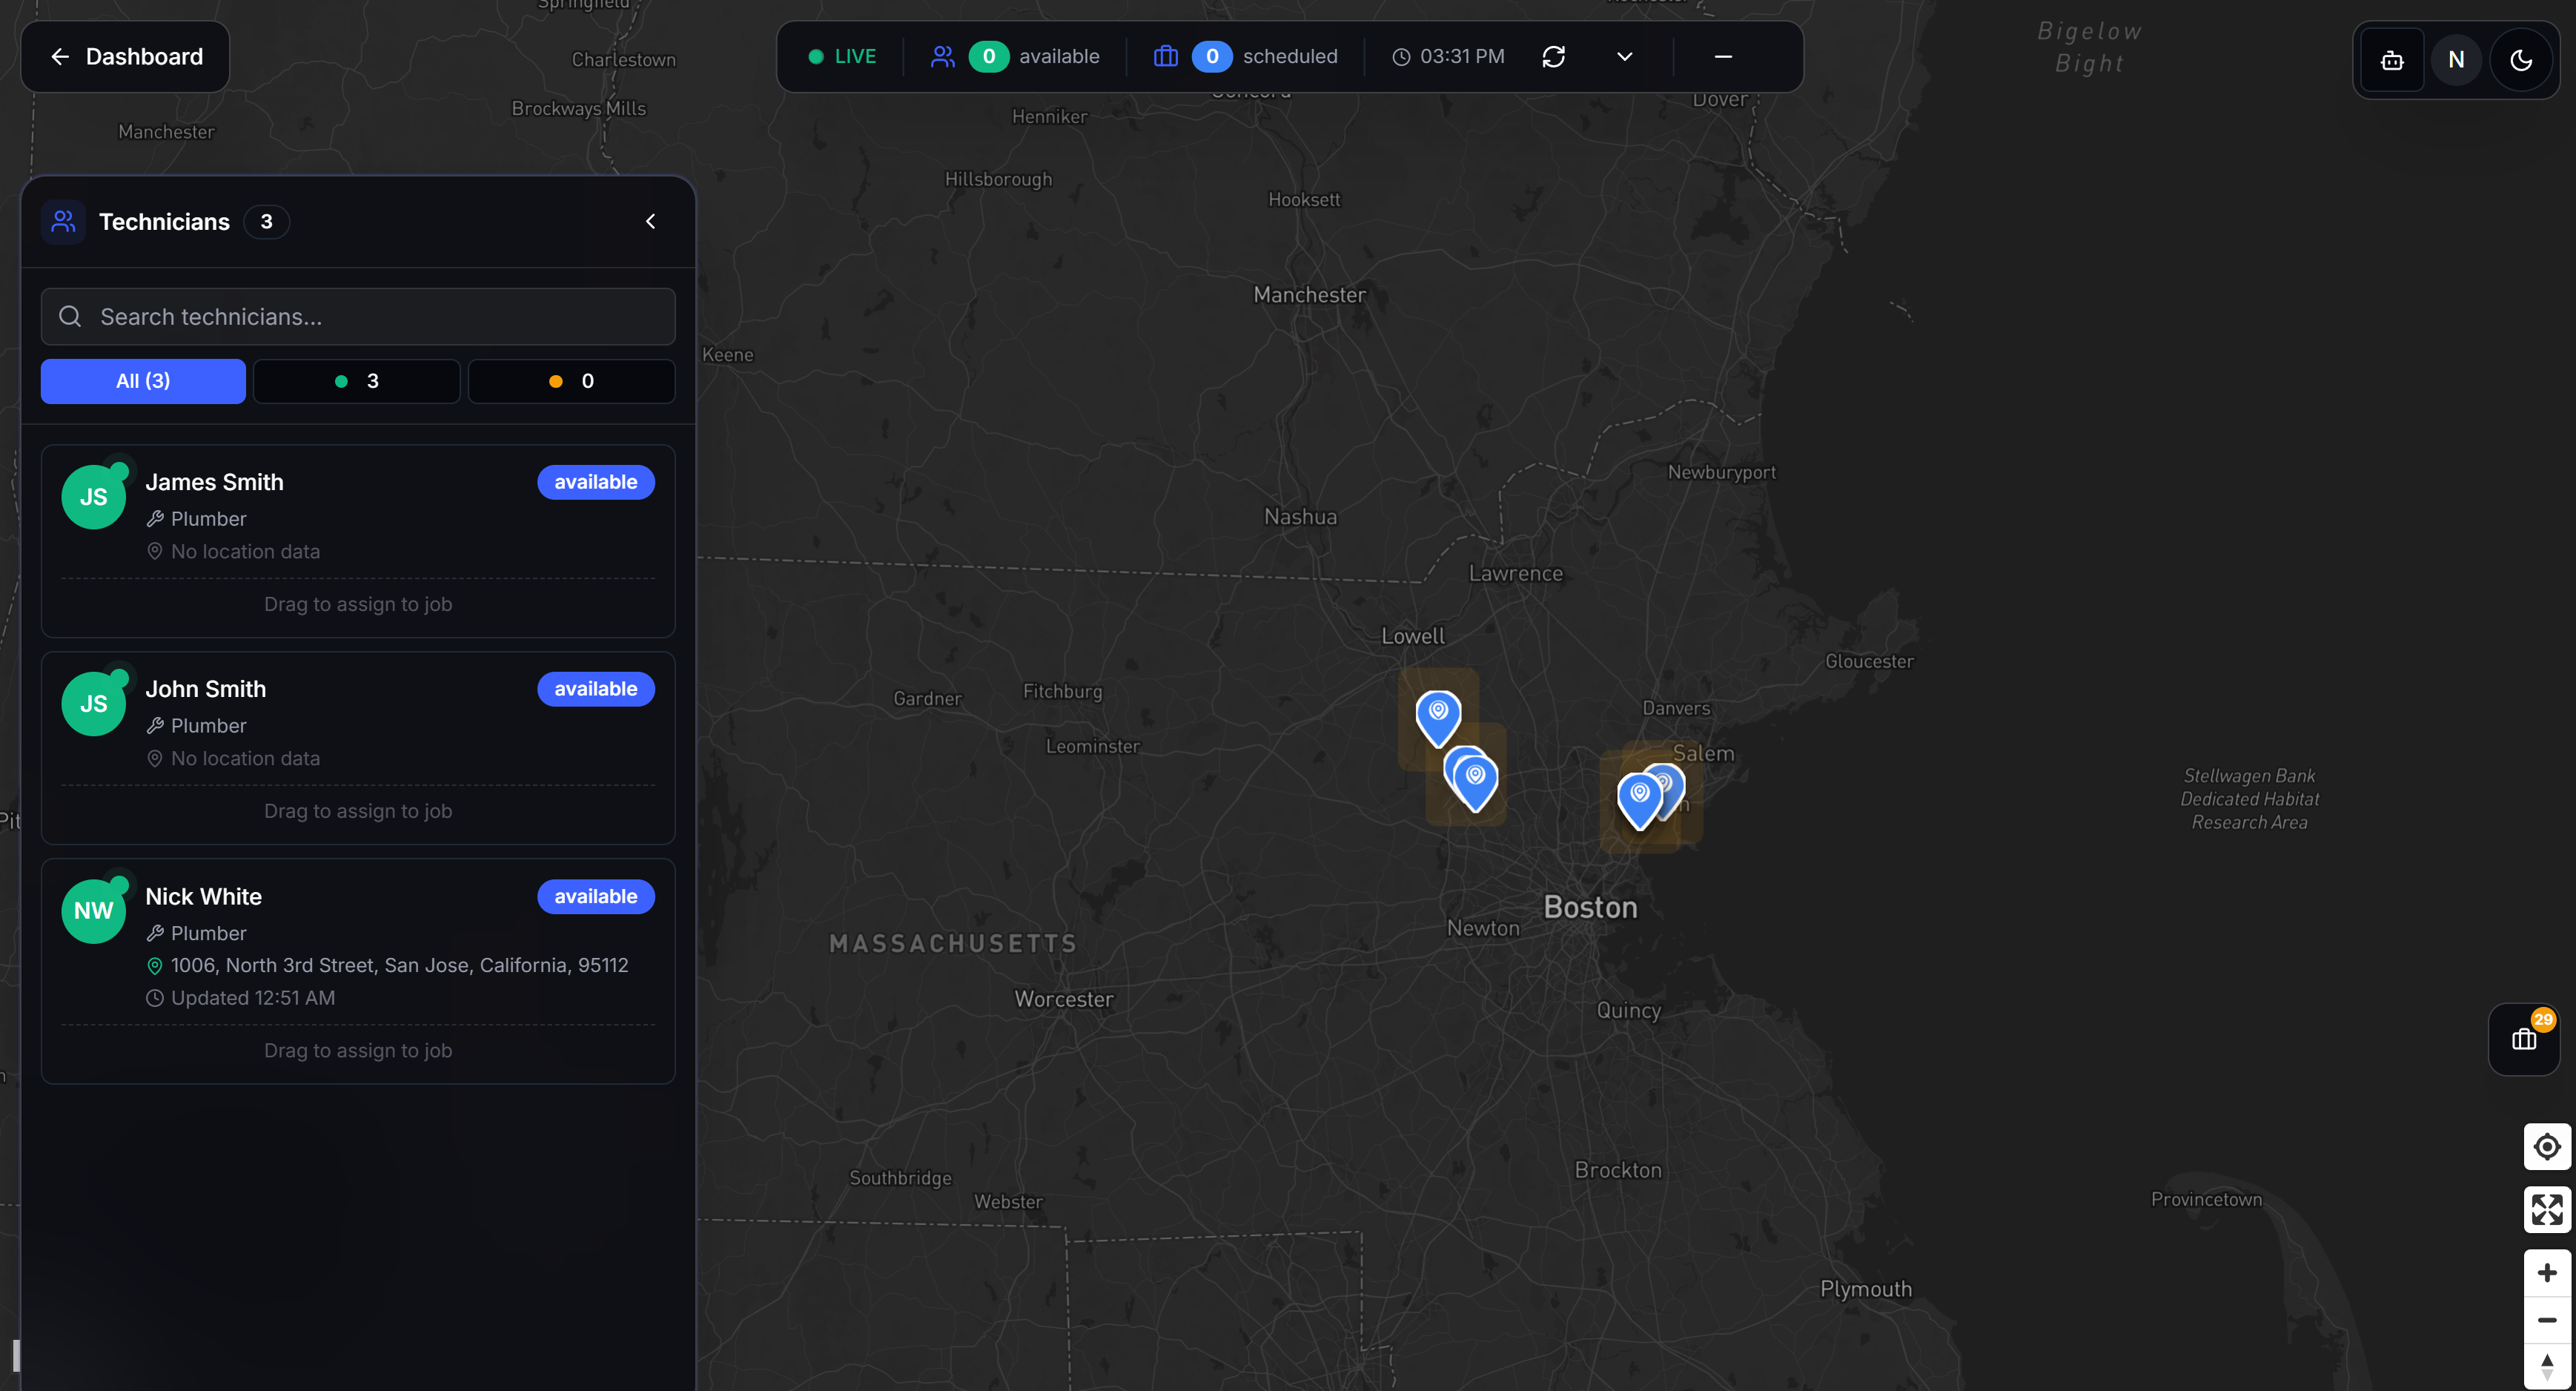Screen dimensions: 2576x1391
Task: Zoom in on the map
Action: 2546,1273
